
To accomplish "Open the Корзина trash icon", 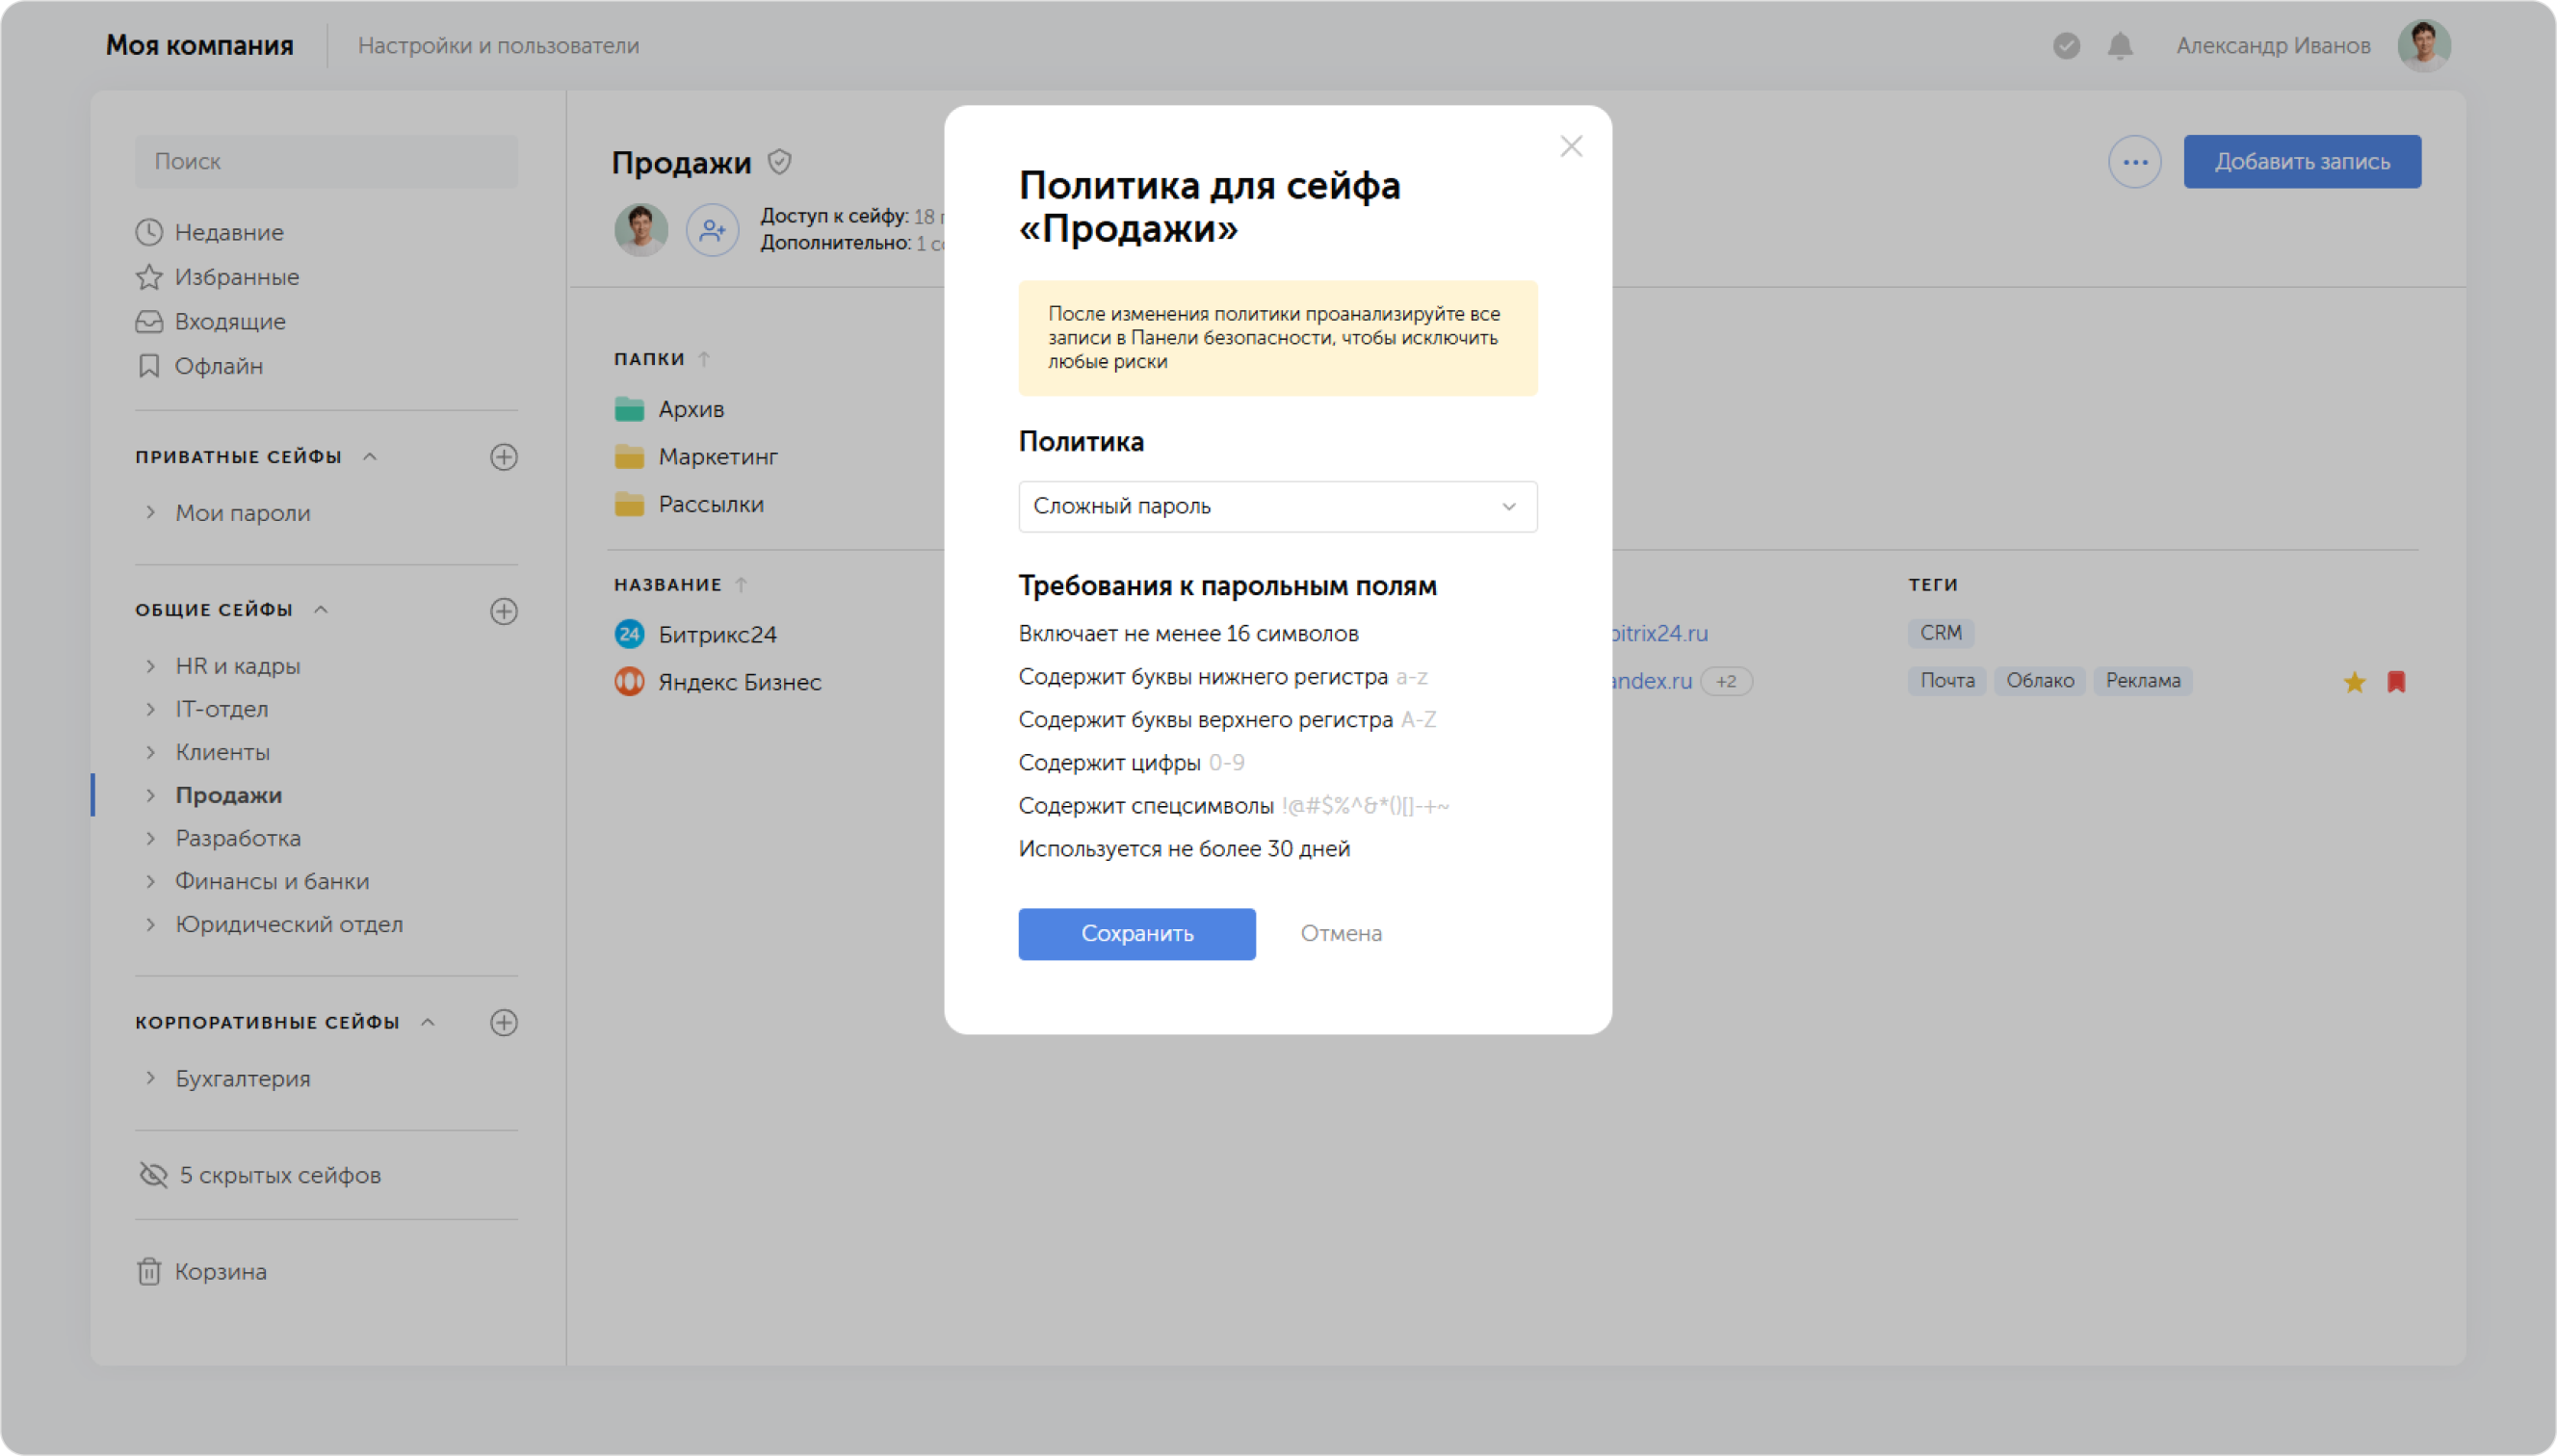I will pos(149,1272).
